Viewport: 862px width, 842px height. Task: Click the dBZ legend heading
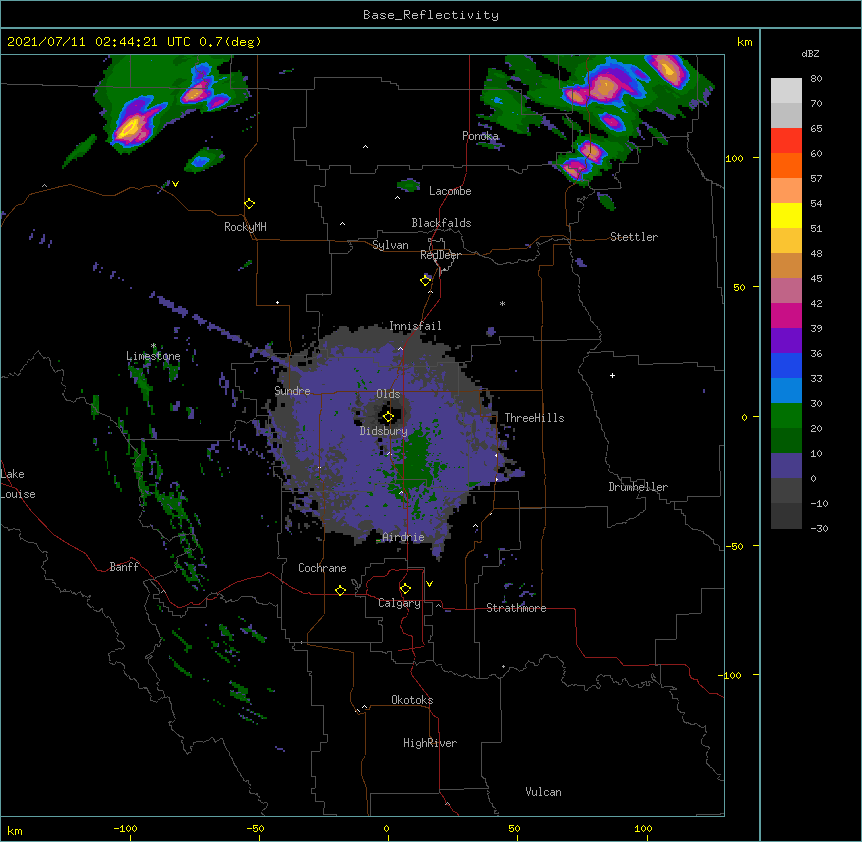[810, 53]
